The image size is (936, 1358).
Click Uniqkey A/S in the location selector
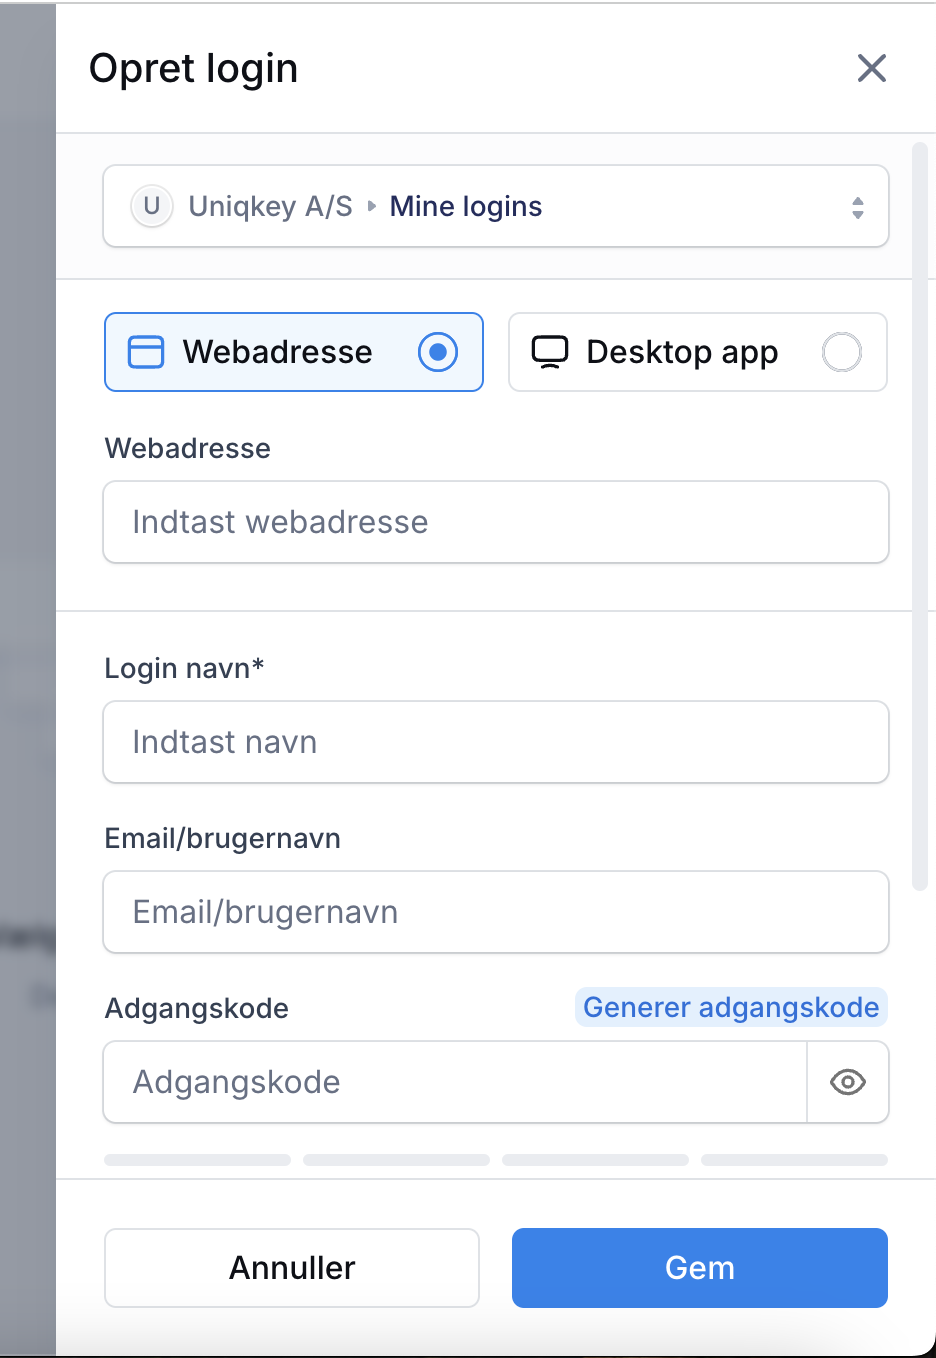point(270,206)
